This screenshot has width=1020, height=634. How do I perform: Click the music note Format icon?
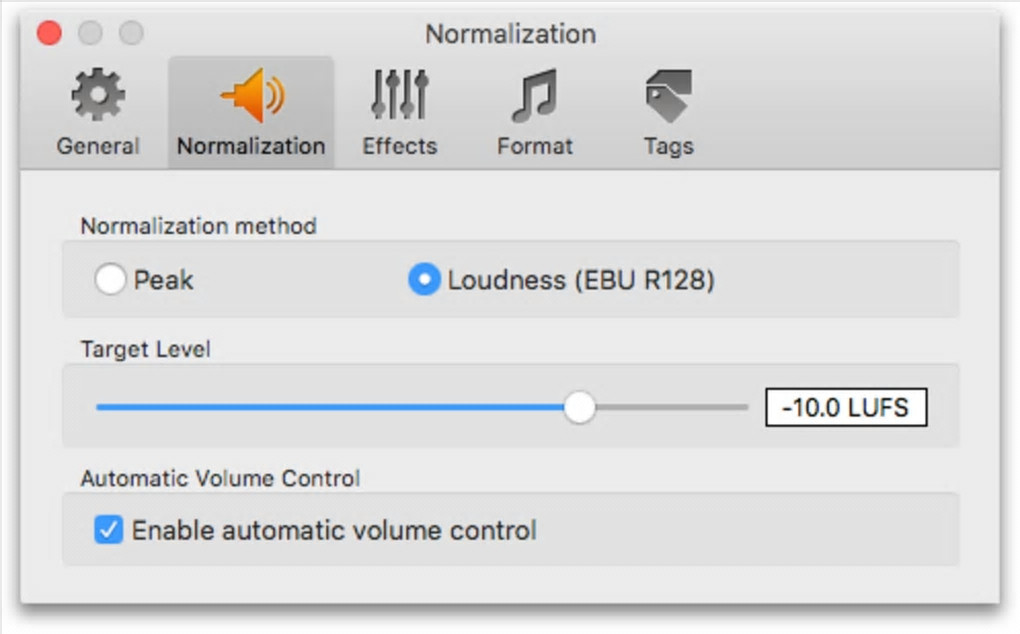tap(534, 97)
